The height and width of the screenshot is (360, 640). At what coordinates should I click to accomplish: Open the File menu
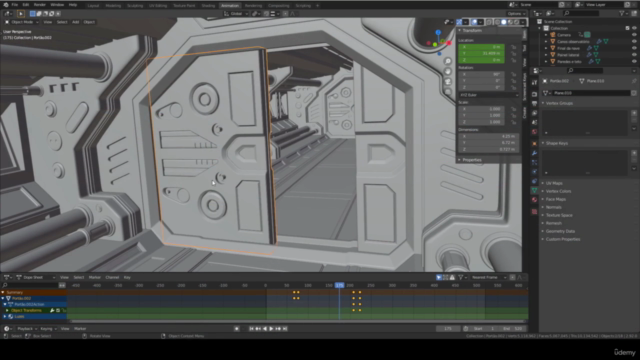[15, 5]
